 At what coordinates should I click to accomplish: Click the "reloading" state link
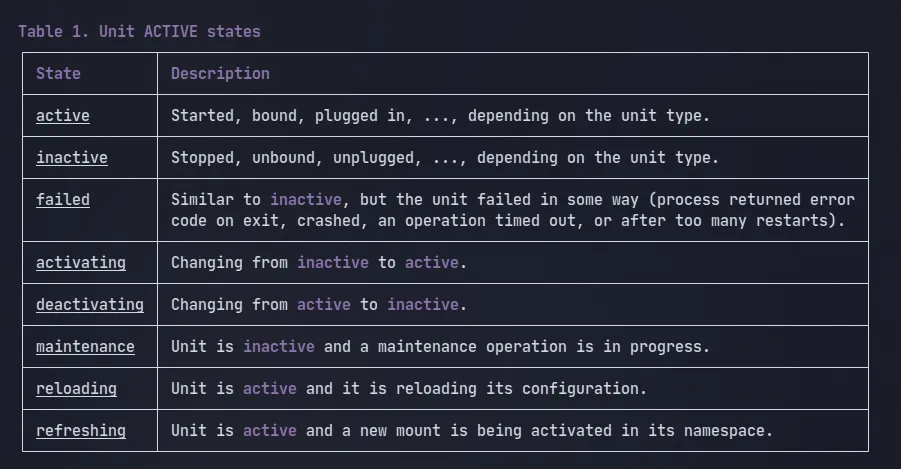coord(76,389)
